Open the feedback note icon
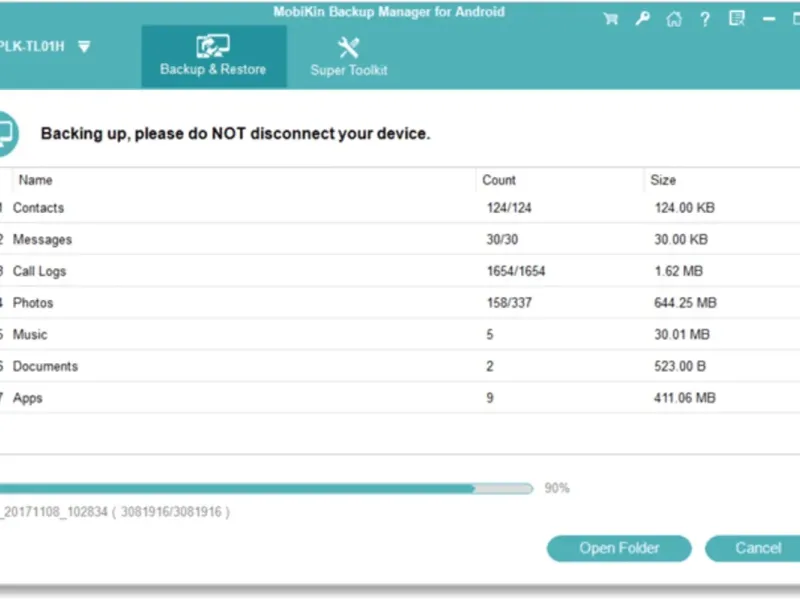Viewport: 800px width, 600px height. [737, 19]
